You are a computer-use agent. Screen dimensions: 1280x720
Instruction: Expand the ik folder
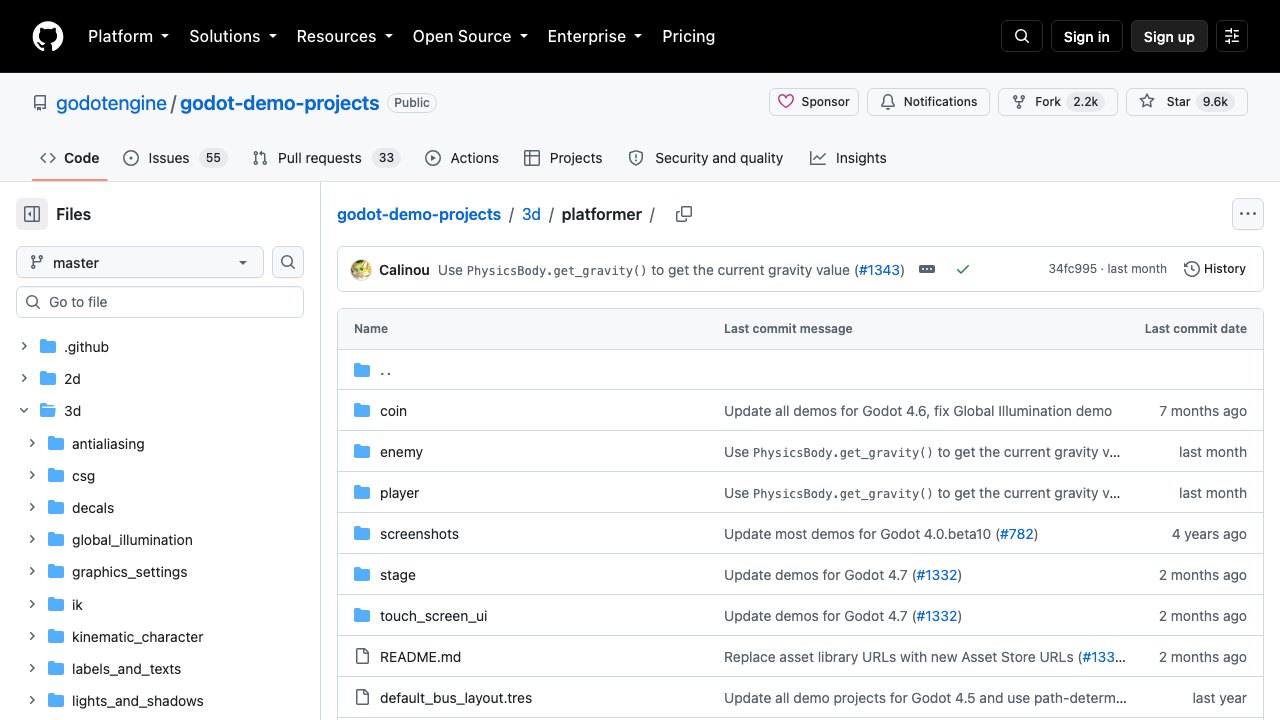click(x=32, y=605)
